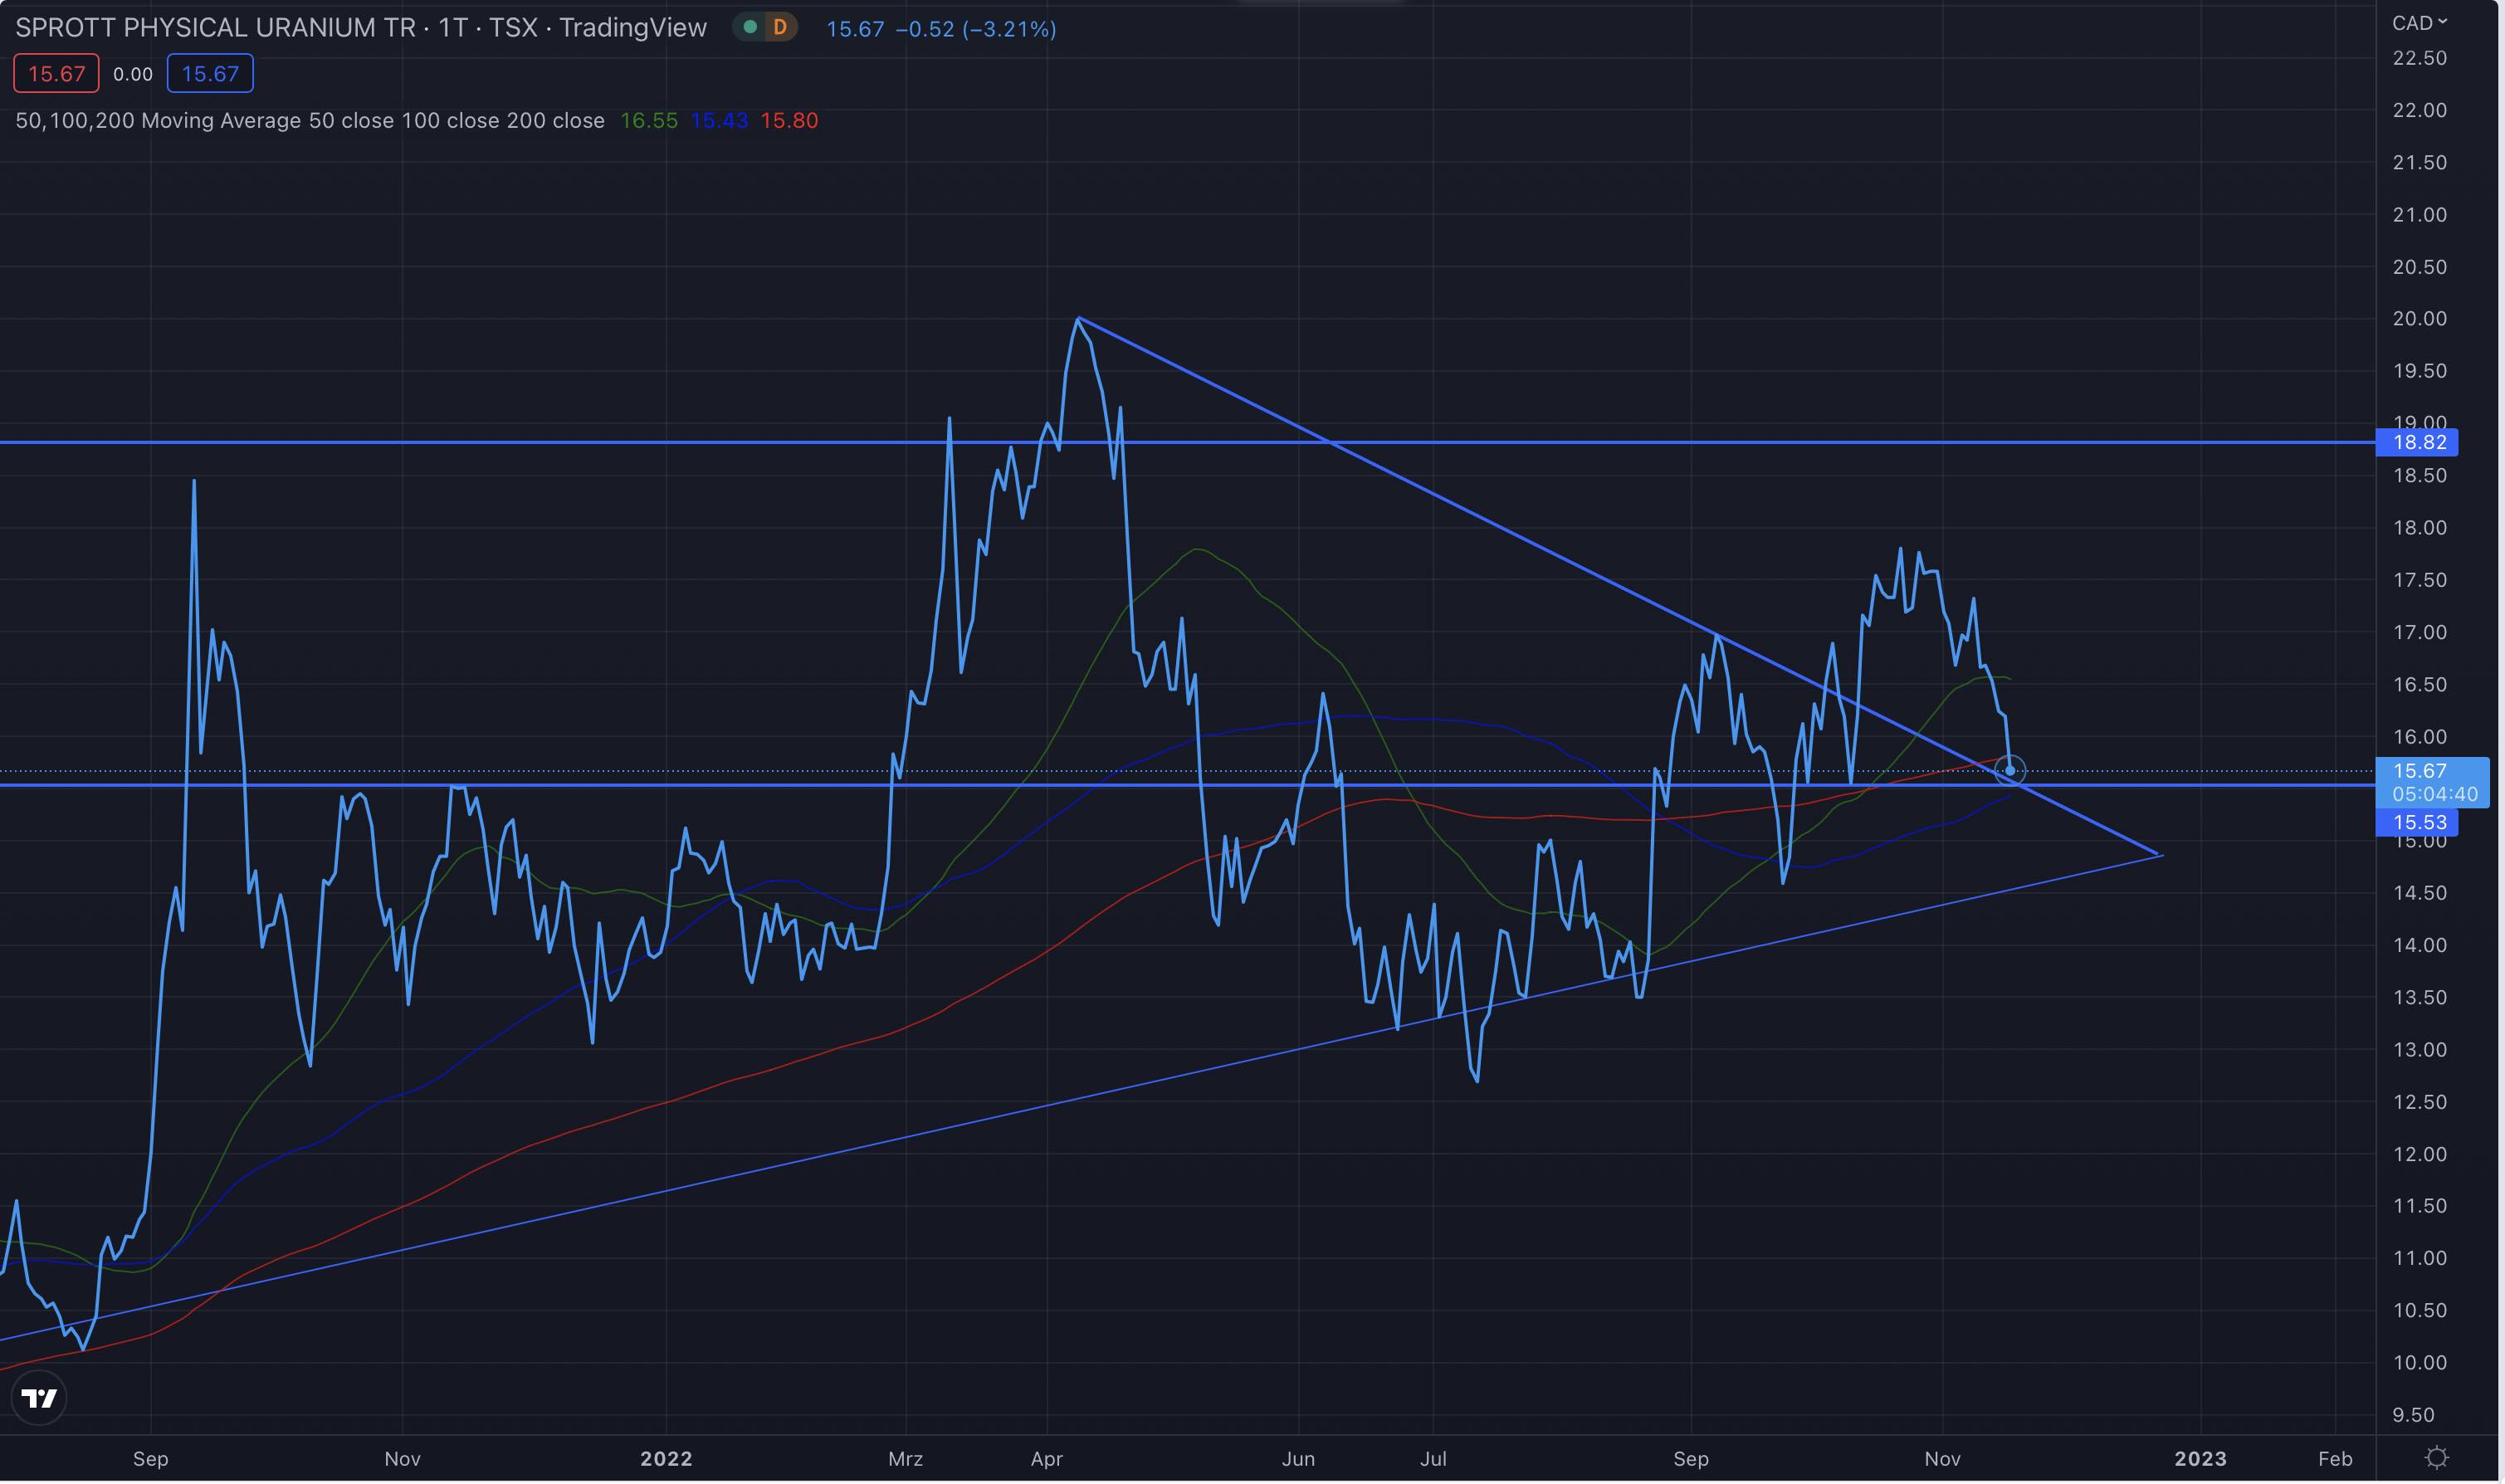Click the green market status dot

point(750,27)
